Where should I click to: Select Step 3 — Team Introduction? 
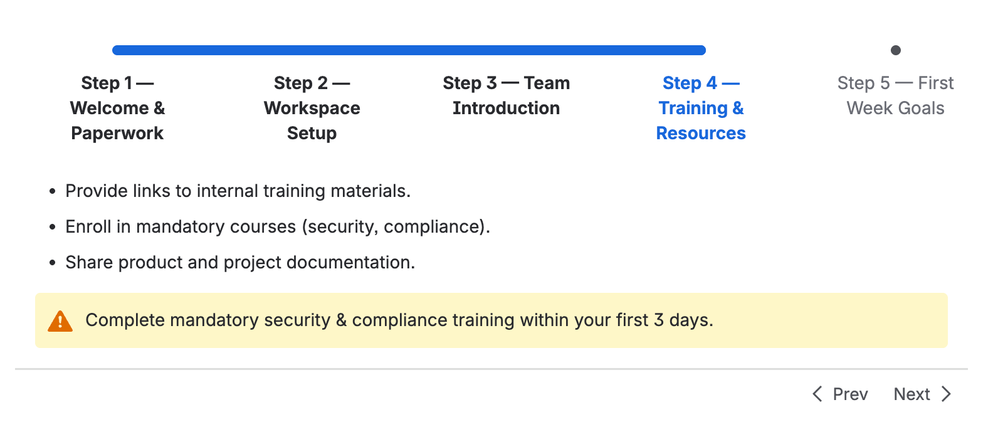[506, 95]
